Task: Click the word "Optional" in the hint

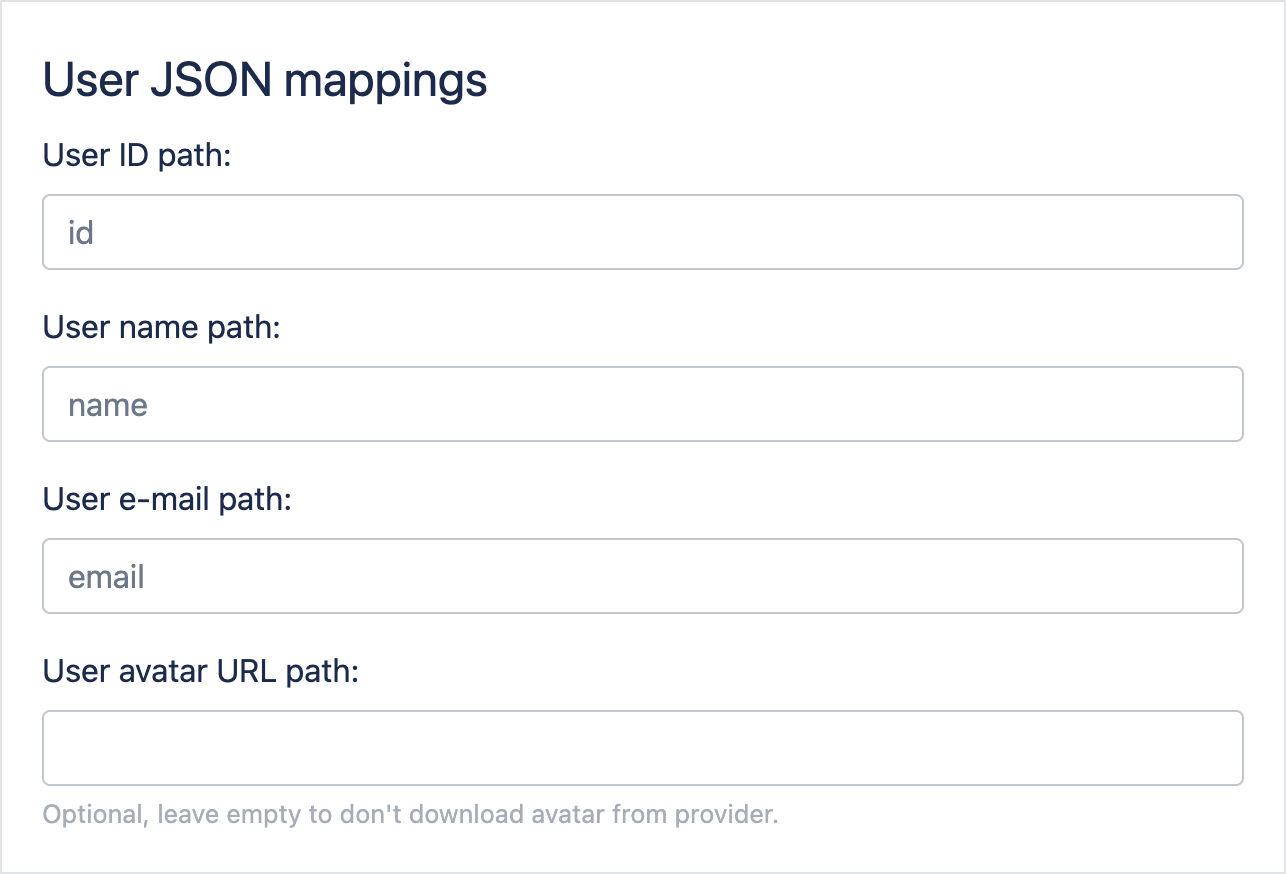Action: [95, 814]
